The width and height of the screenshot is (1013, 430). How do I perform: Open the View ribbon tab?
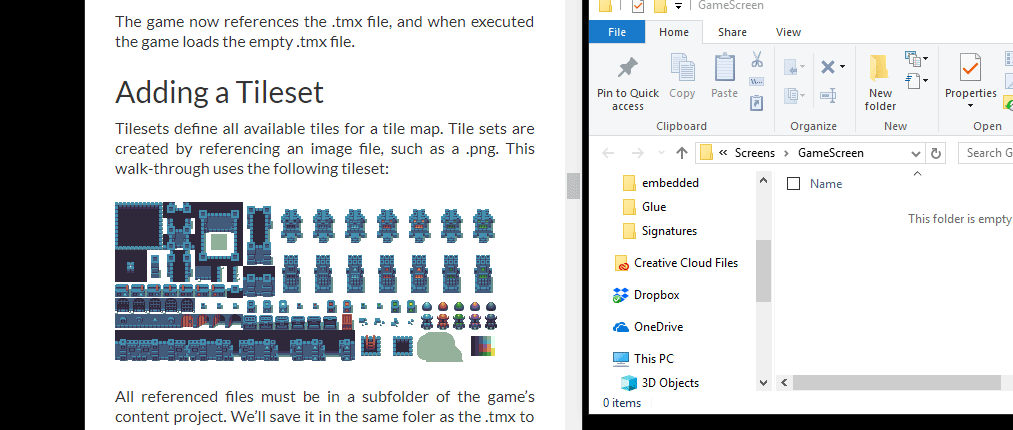pyautogui.click(x=788, y=32)
